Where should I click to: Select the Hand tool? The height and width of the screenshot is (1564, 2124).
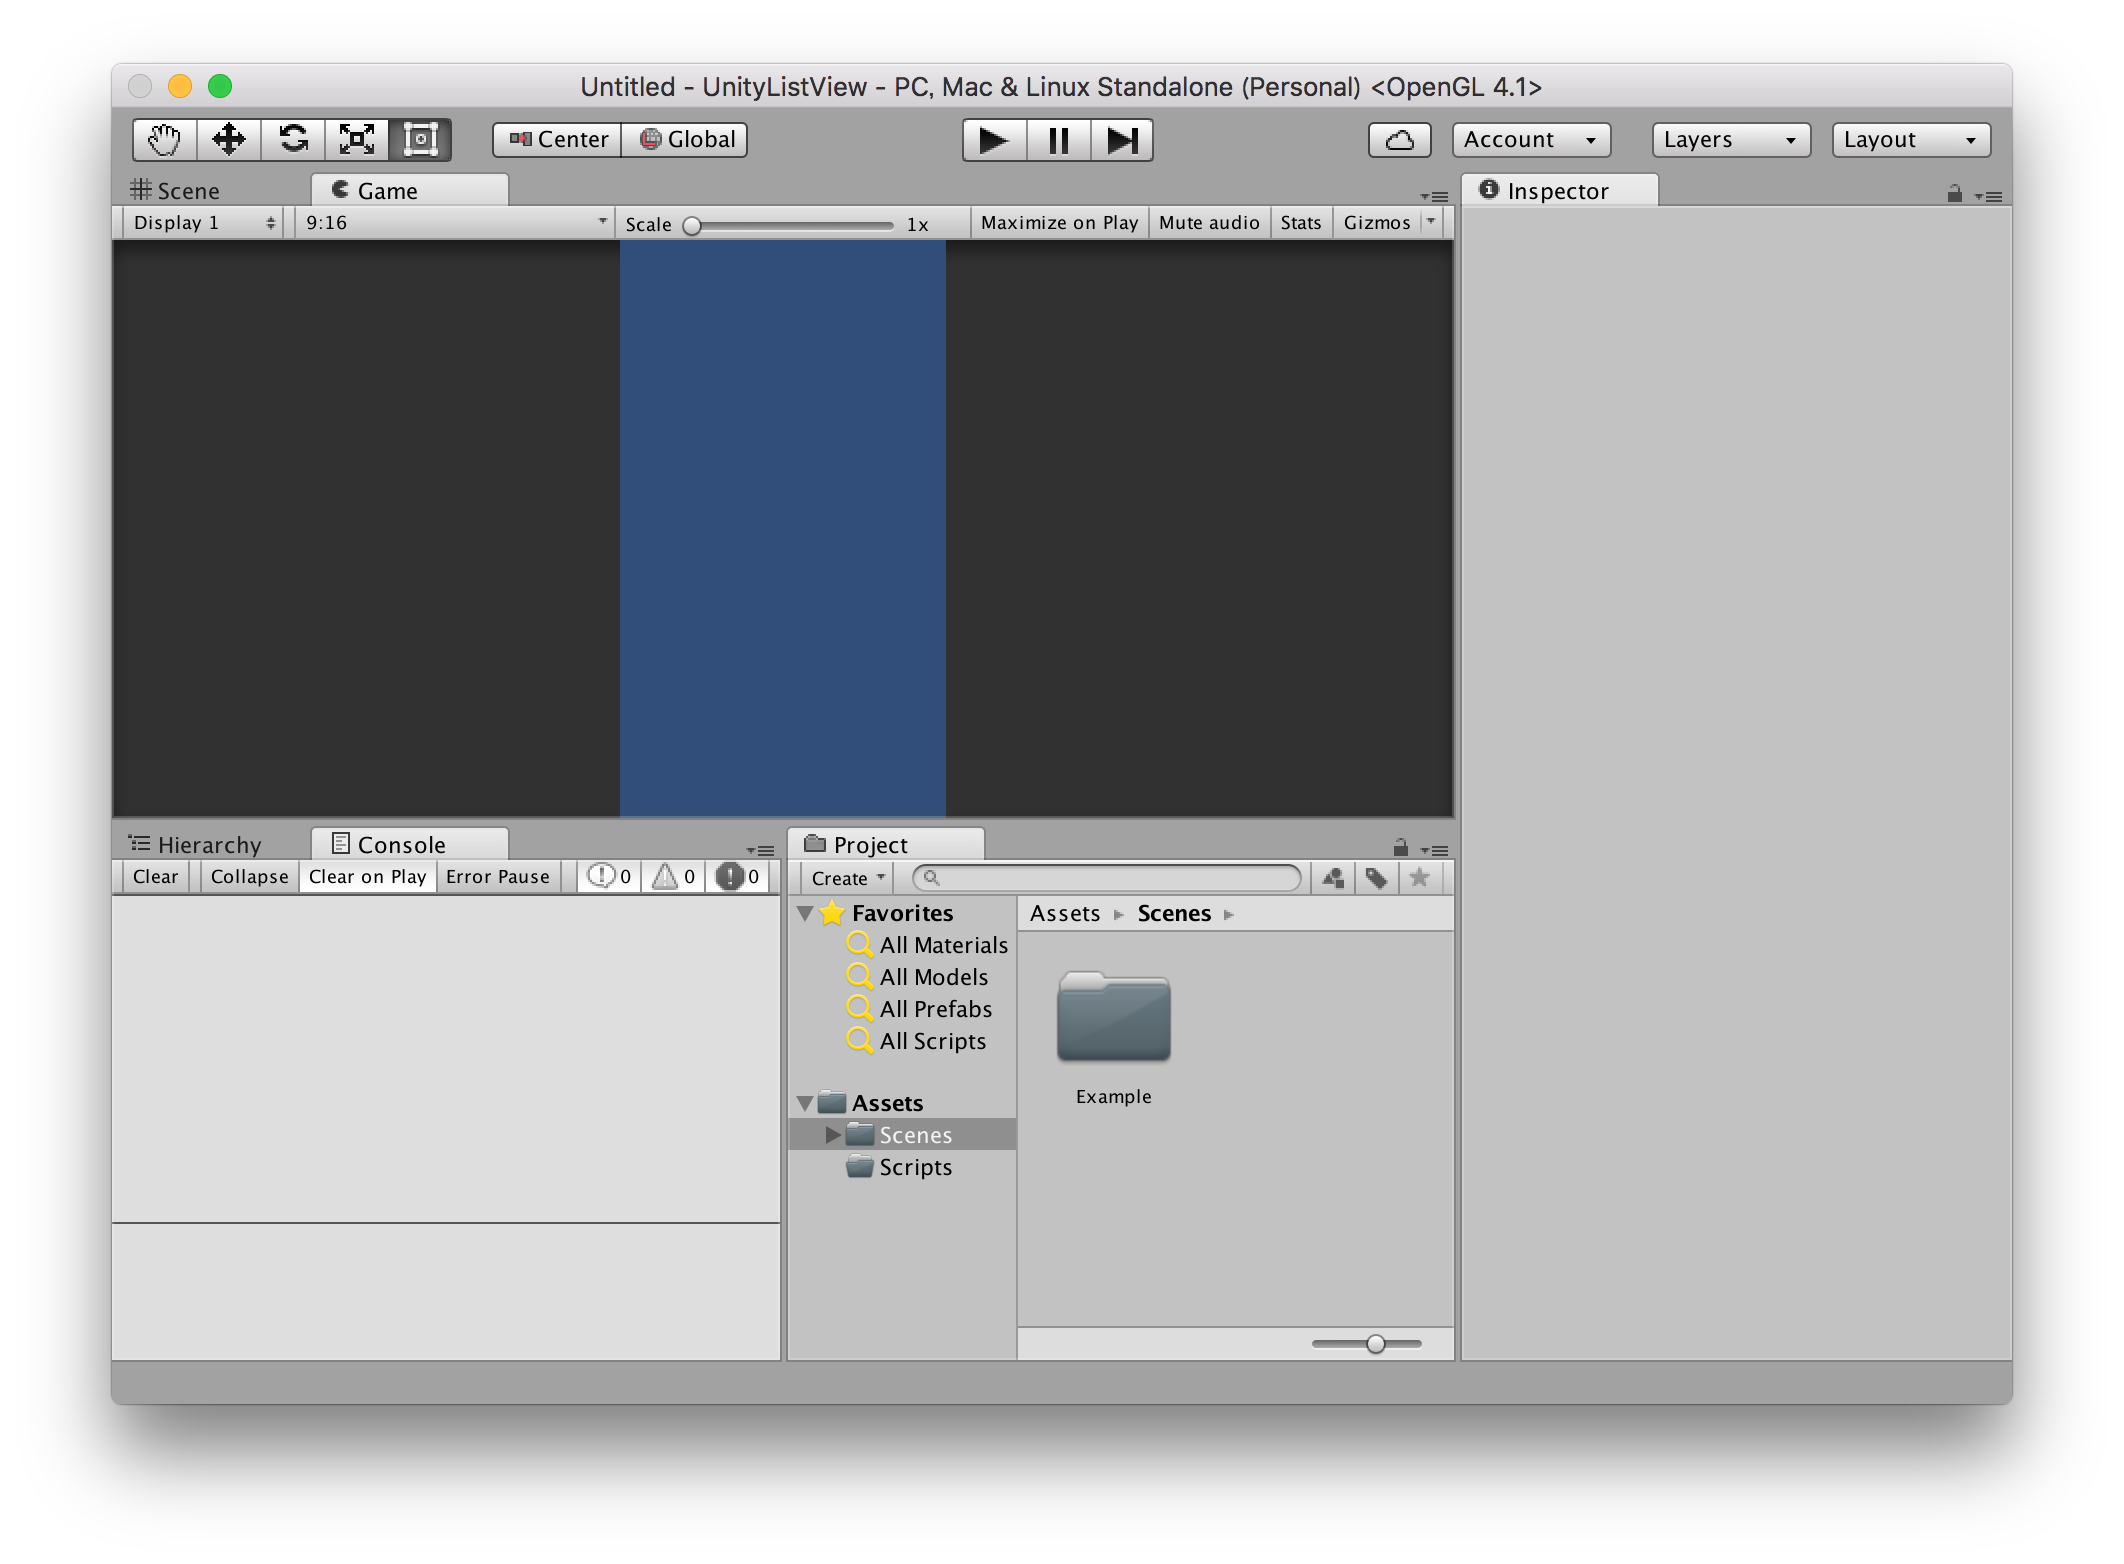(164, 139)
